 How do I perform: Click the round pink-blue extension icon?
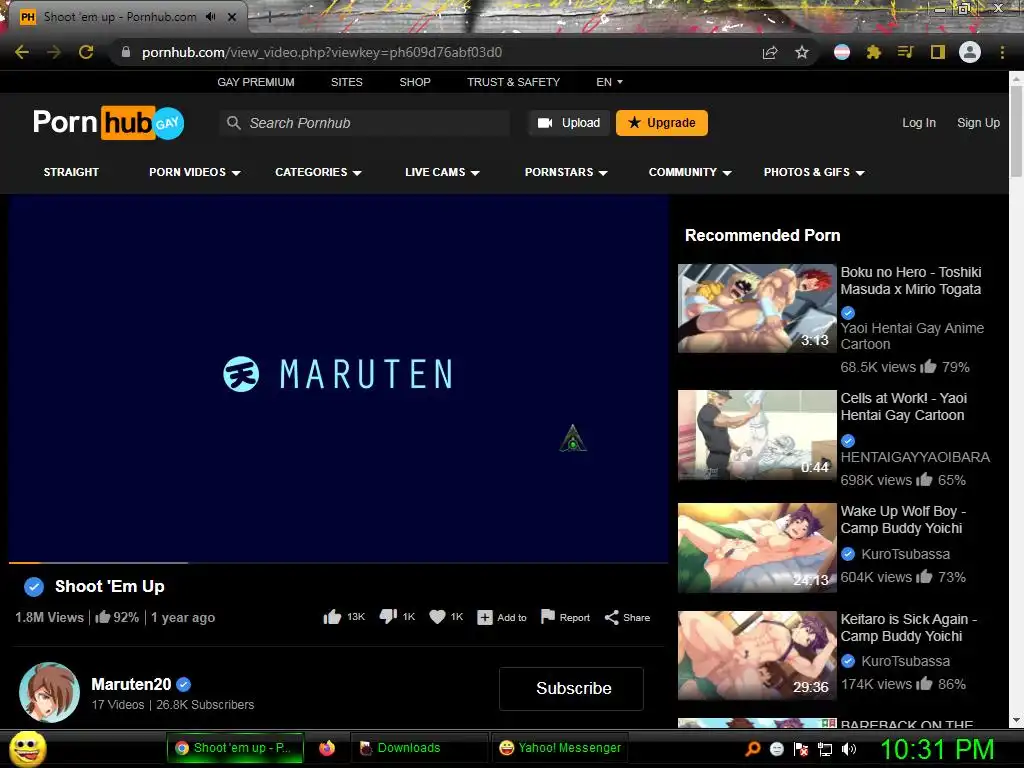pos(842,52)
